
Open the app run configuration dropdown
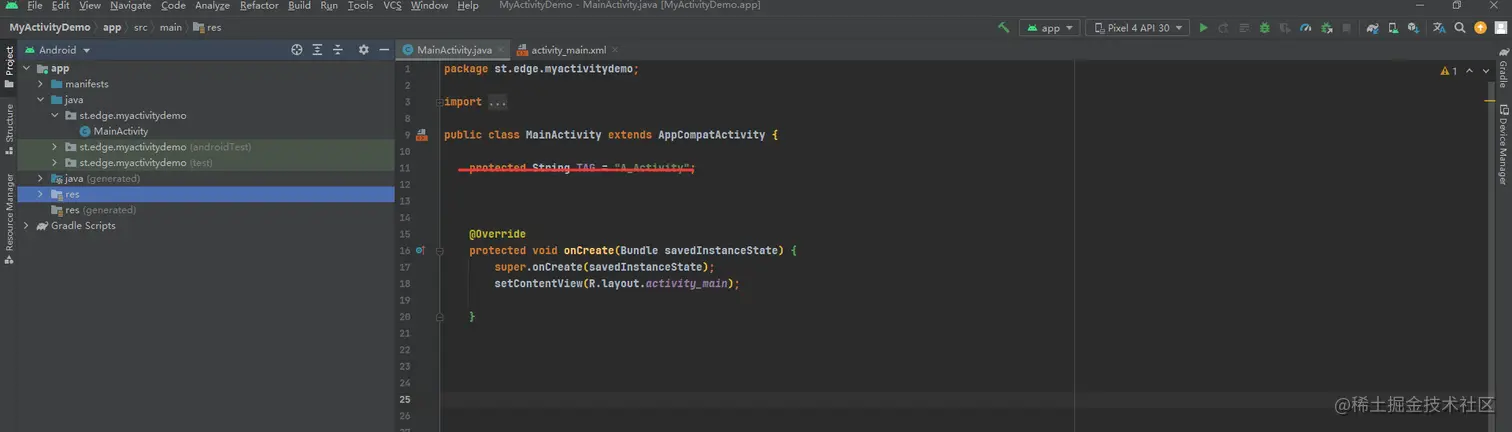pyautogui.click(x=1050, y=28)
